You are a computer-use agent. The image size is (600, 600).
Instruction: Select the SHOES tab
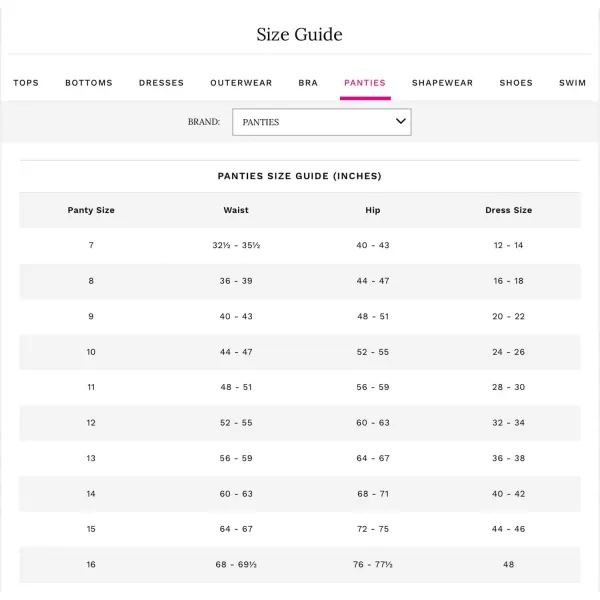[x=516, y=83]
